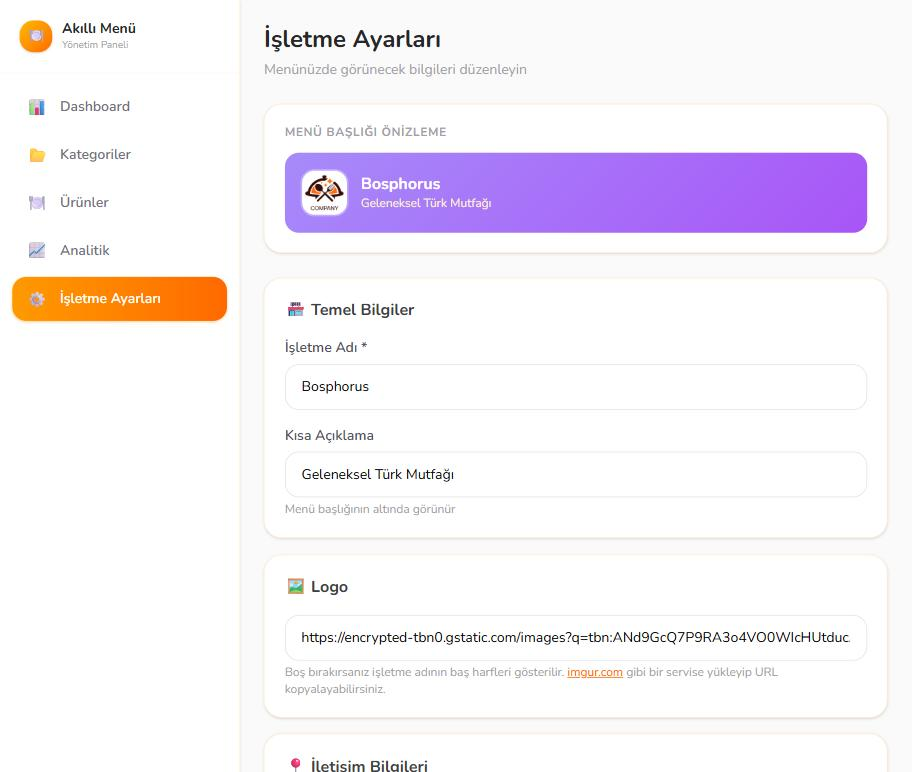Screen dimensions: 912x772
Task: Click the Ürünler plate icon
Action: pos(37,202)
